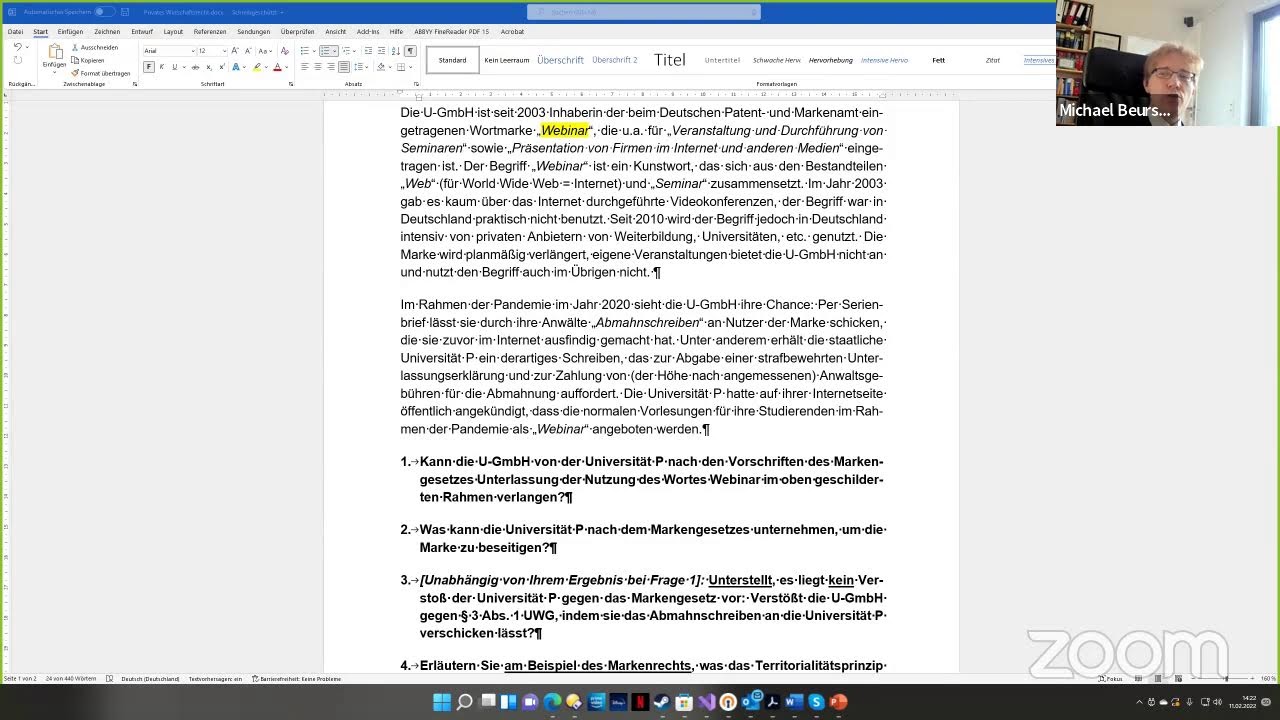Toggle the show paragraph marks ¶ button
The width and height of the screenshot is (1280, 720).
410,51
